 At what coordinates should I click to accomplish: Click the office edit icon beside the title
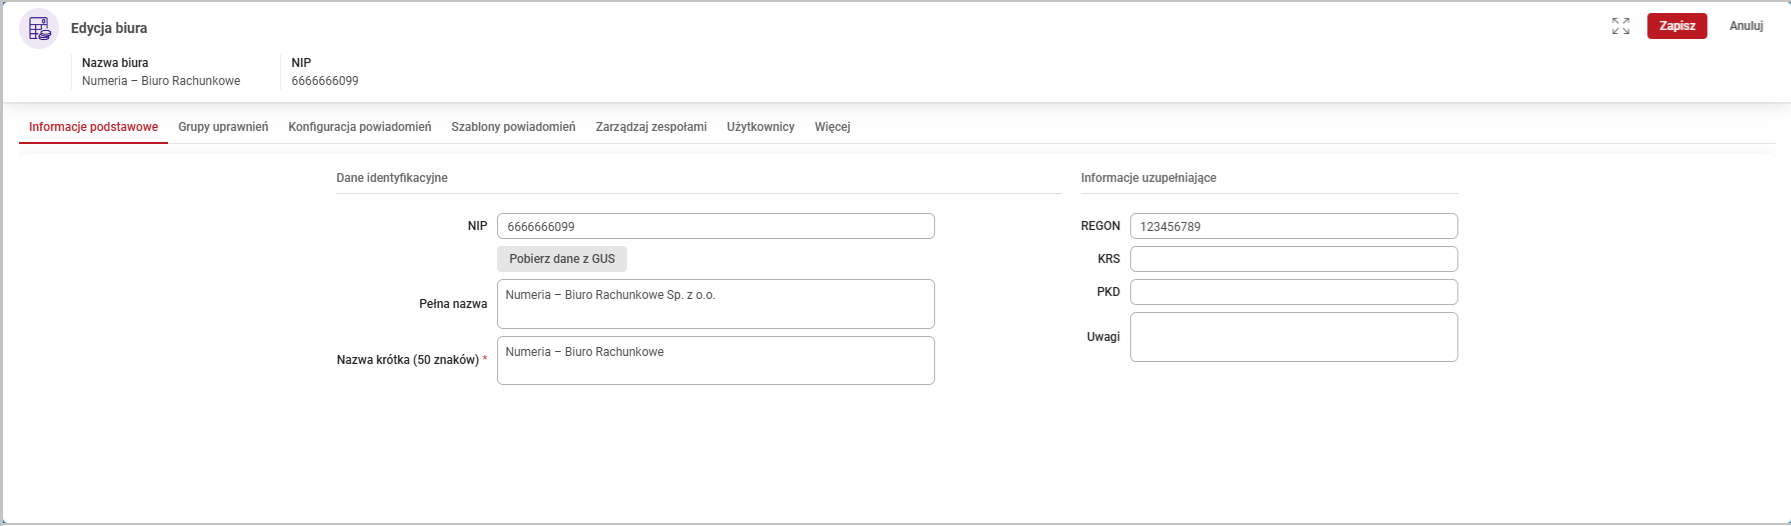pyautogui.click(x=39, y=28)
